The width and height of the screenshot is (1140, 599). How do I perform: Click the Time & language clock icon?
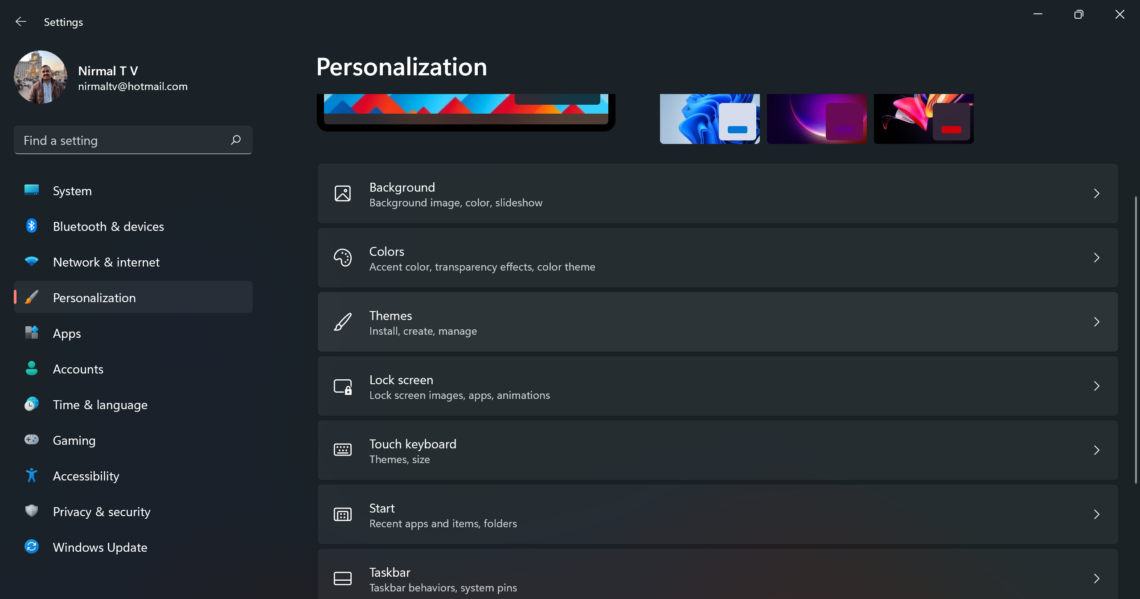tap(32, 404)
